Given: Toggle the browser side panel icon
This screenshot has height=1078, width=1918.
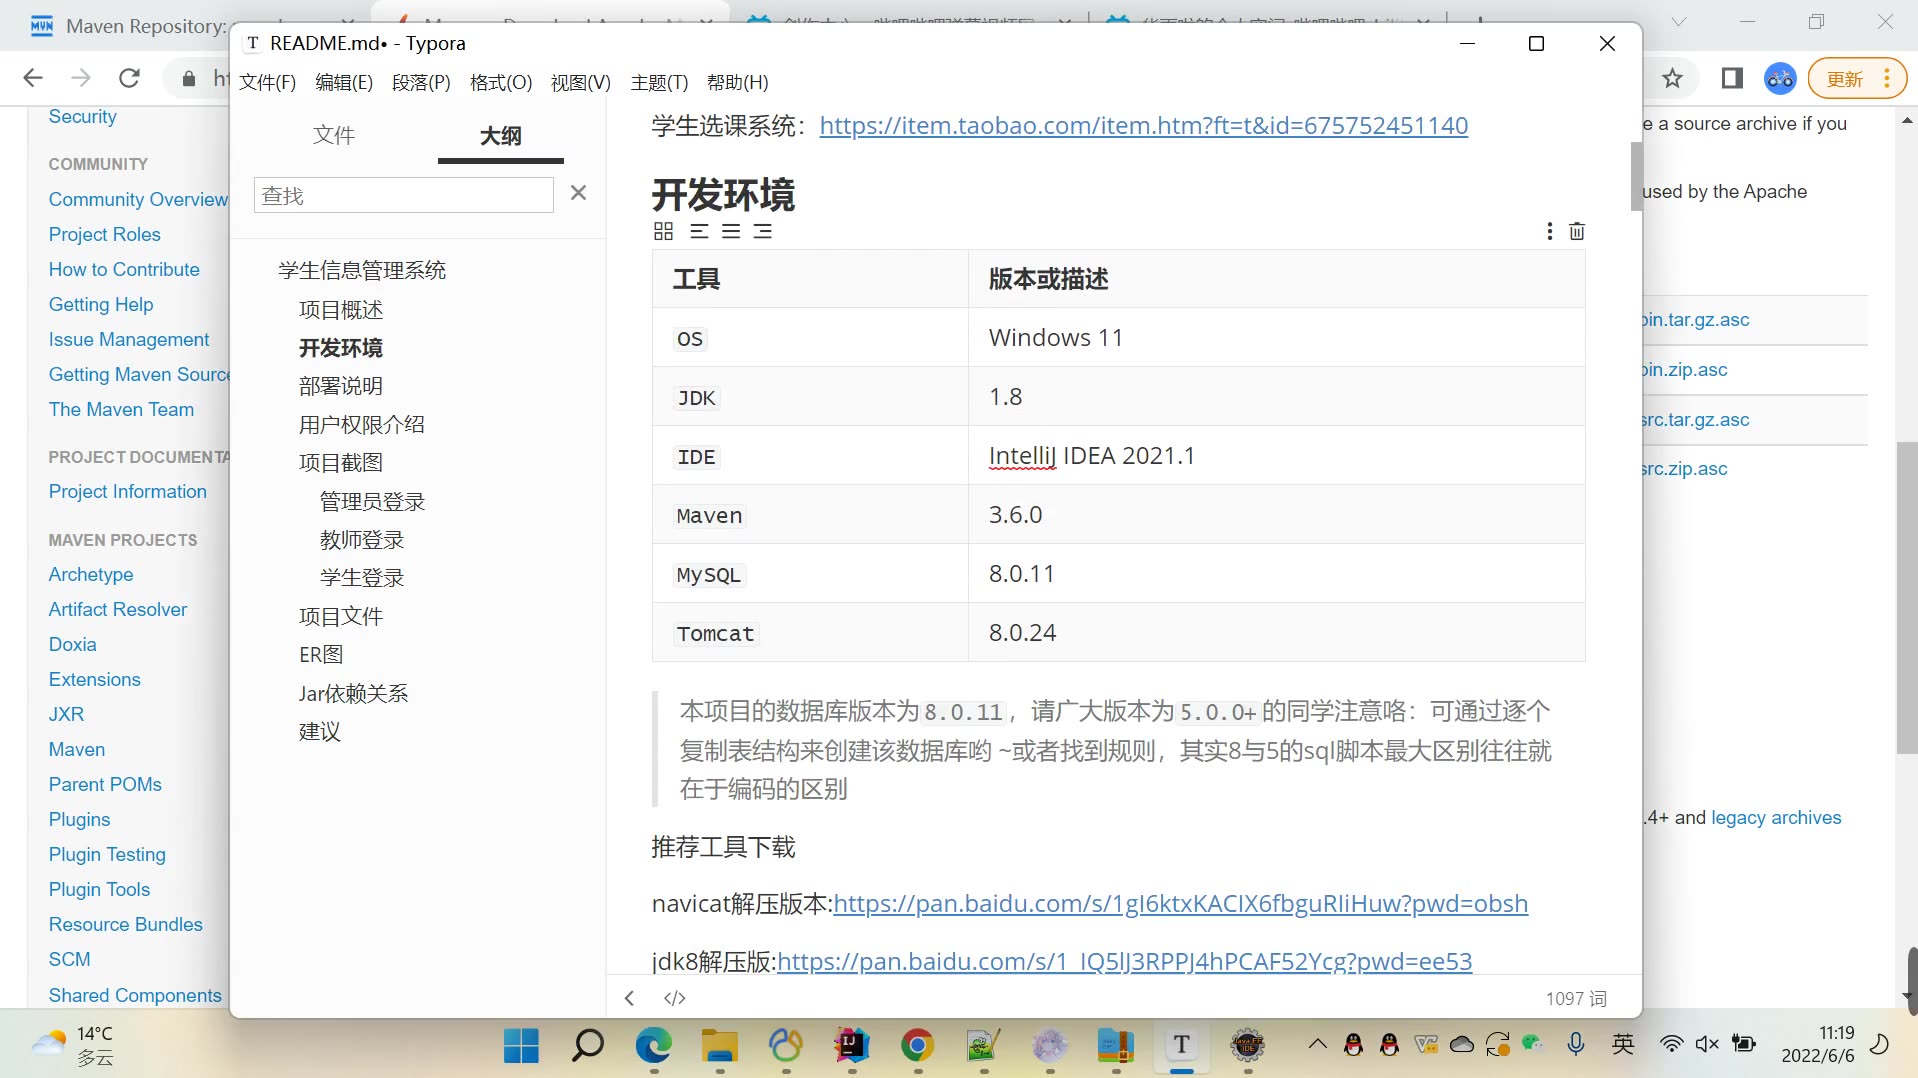Looking at the screenshot, I should (x=1732, y=78).
